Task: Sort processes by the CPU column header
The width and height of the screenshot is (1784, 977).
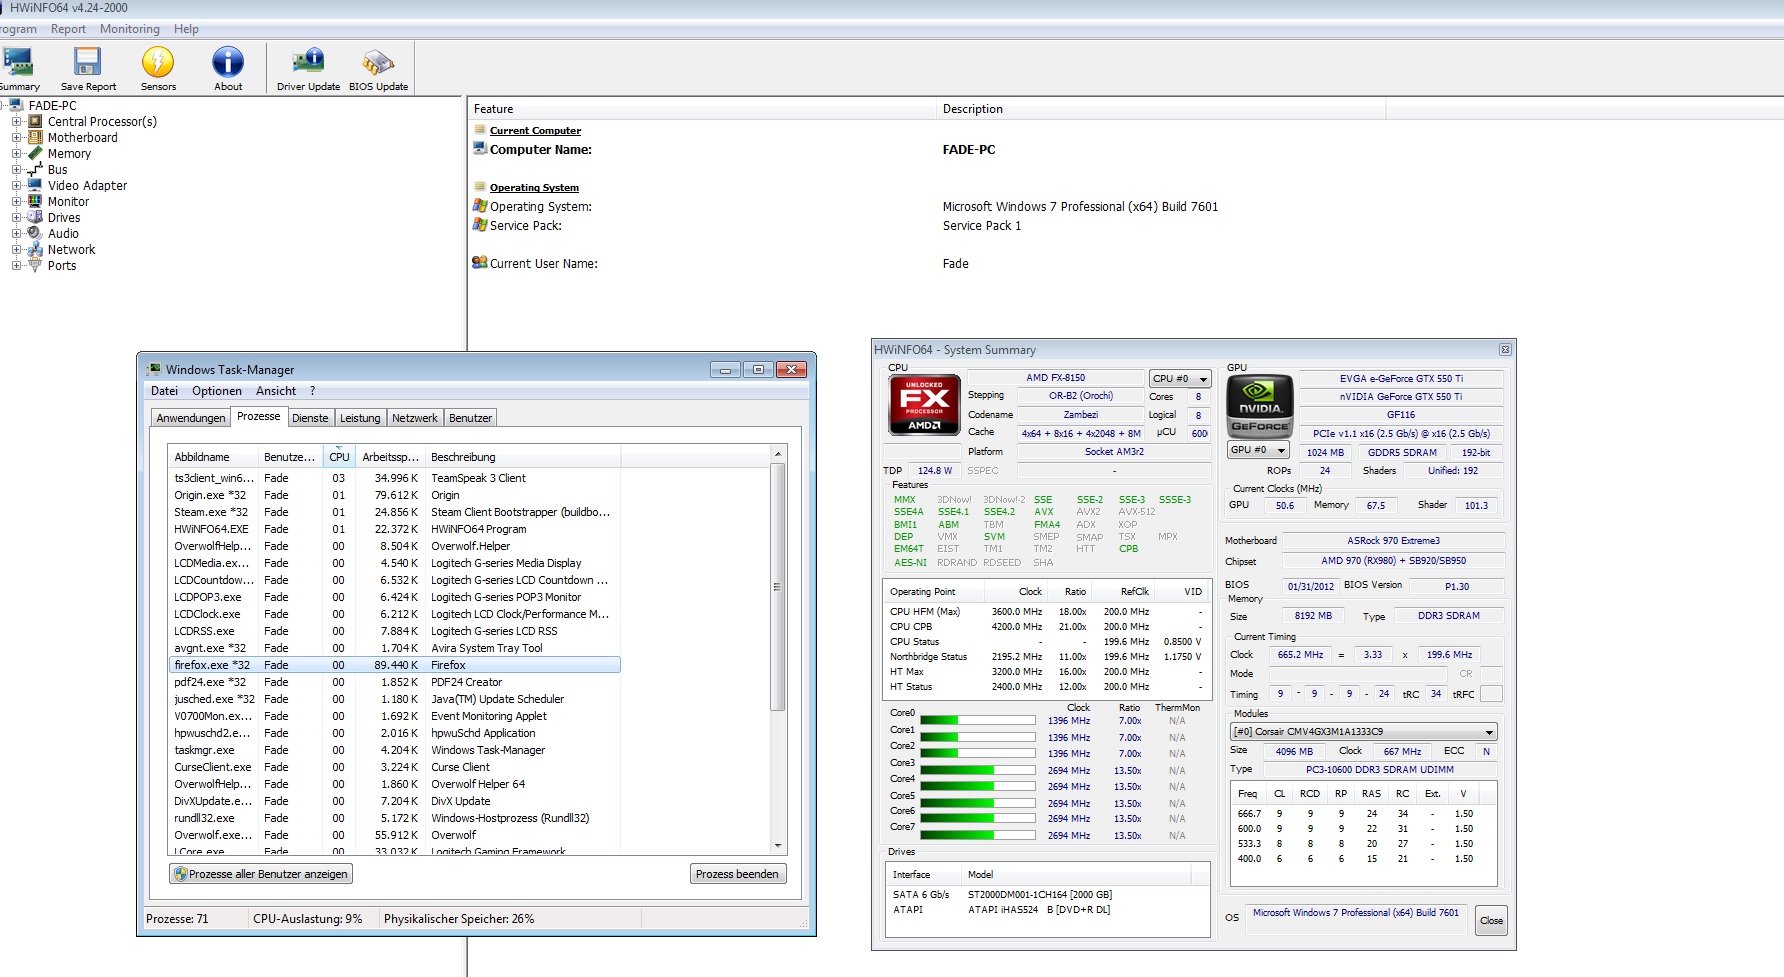Action: [x=340, y=457]
